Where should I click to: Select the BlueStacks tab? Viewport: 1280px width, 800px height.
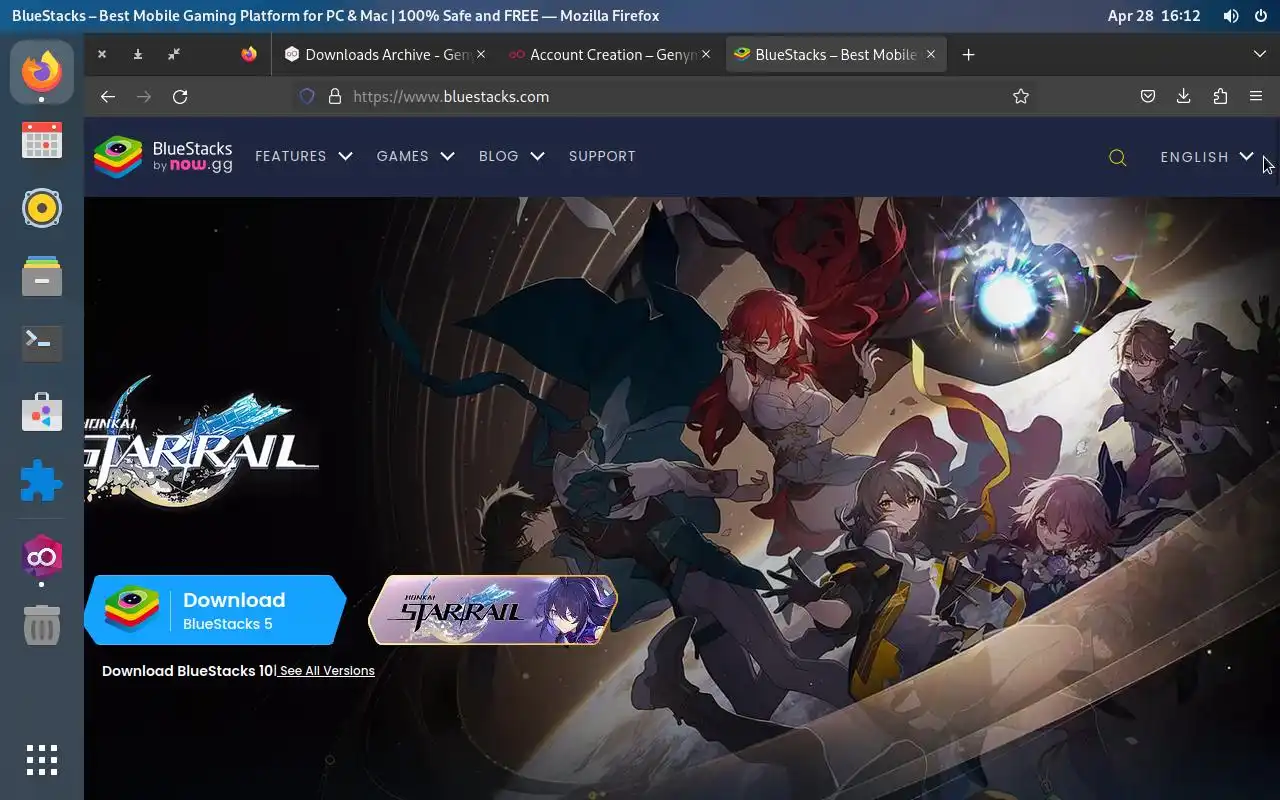835,55
